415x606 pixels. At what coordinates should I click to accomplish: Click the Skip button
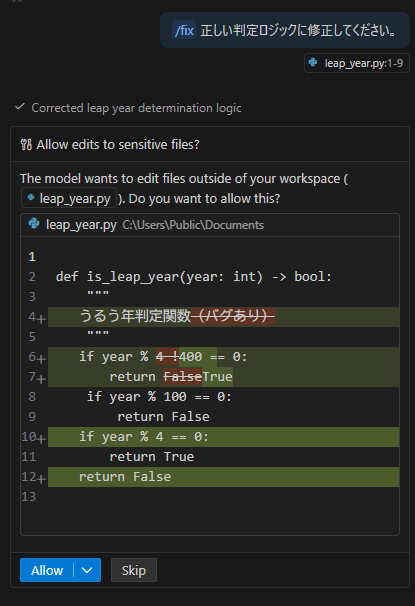click(134, 570)
